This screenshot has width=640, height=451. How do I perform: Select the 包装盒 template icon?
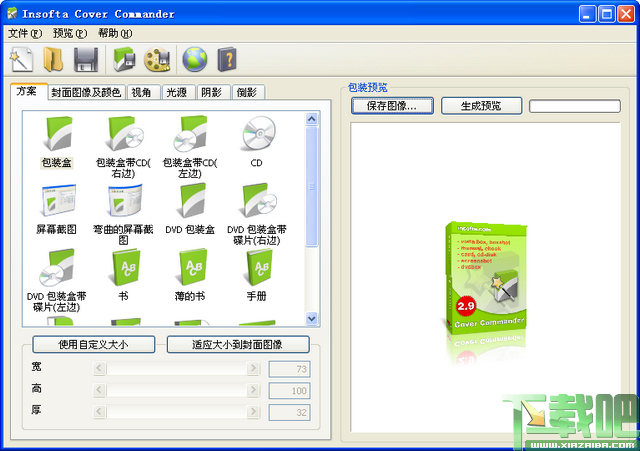[57, 133]
